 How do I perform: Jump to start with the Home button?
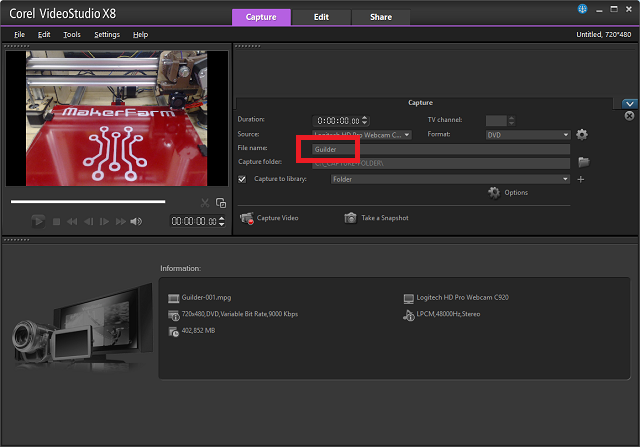(72, 221)
